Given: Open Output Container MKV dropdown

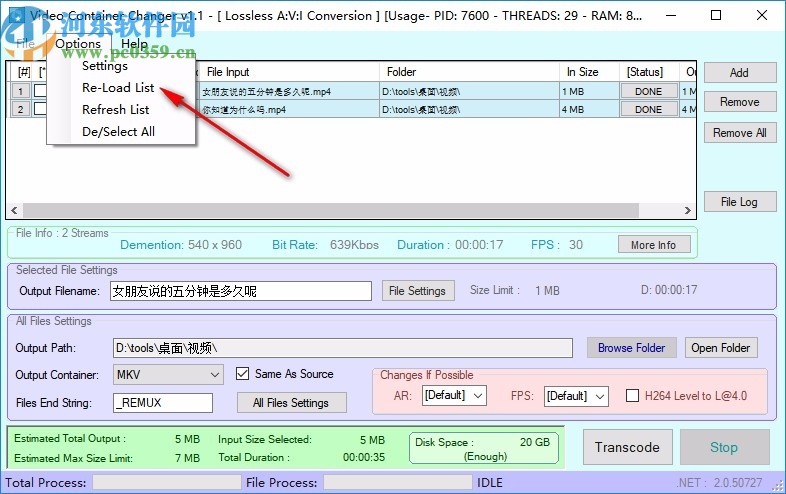Looking at the screenshot, I should click(168, 375).
